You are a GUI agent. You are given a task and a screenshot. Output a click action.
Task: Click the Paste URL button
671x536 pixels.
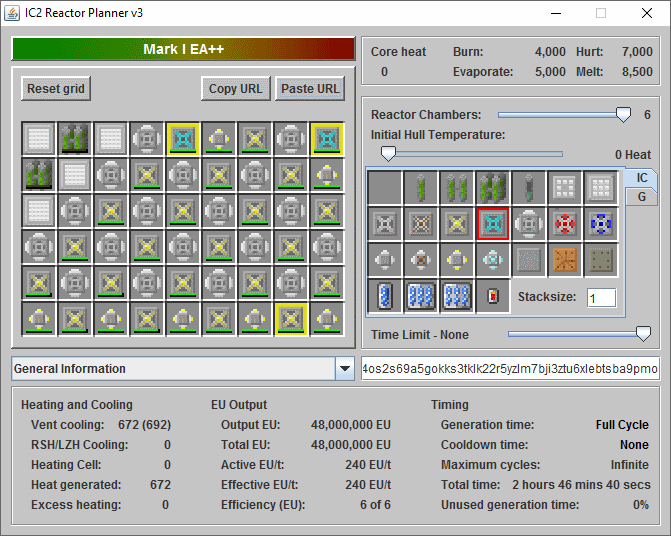point(310,89)
